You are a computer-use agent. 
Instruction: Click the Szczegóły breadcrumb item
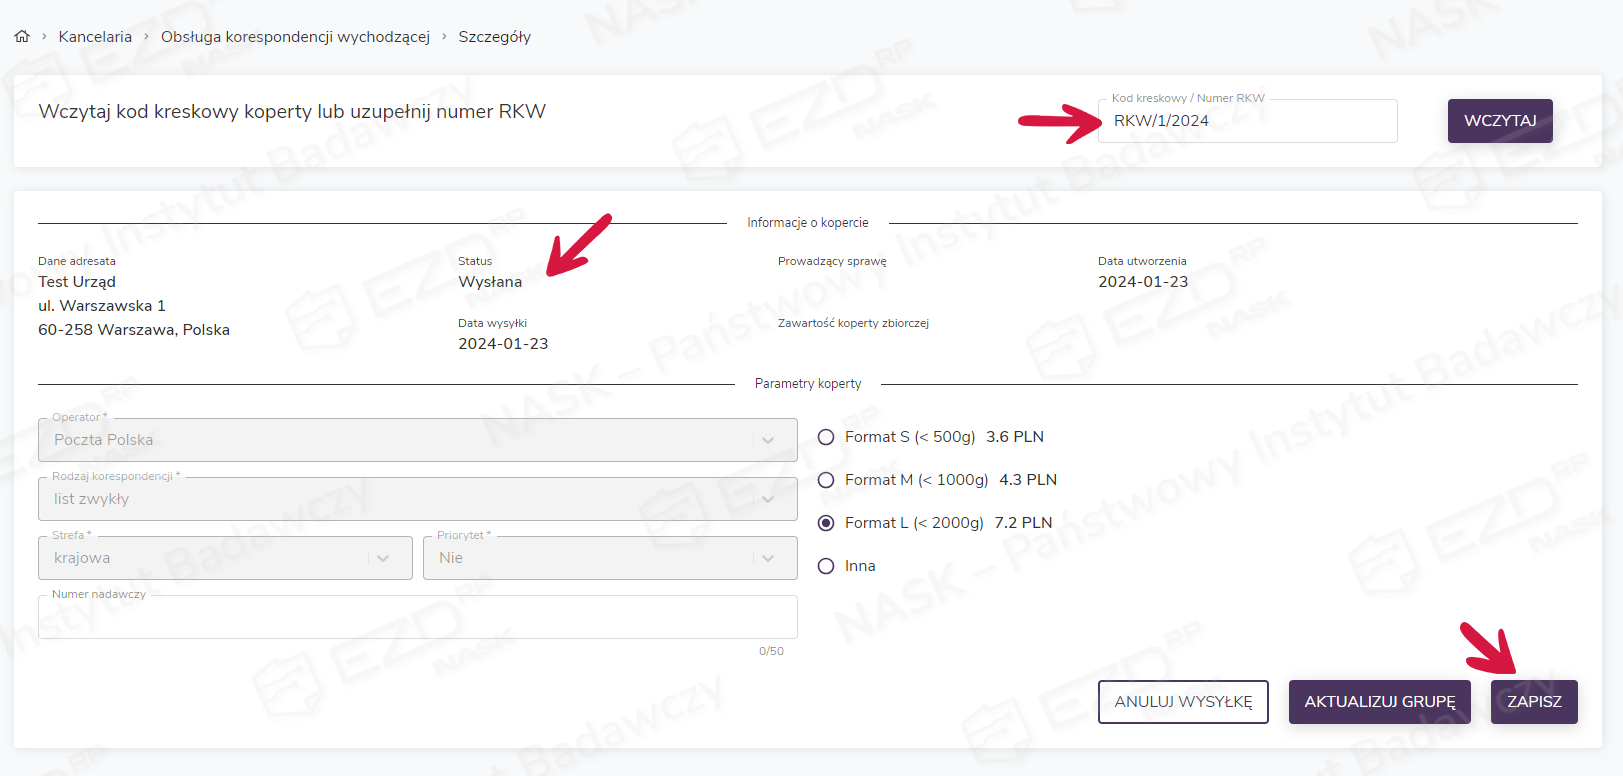point(494,37)
